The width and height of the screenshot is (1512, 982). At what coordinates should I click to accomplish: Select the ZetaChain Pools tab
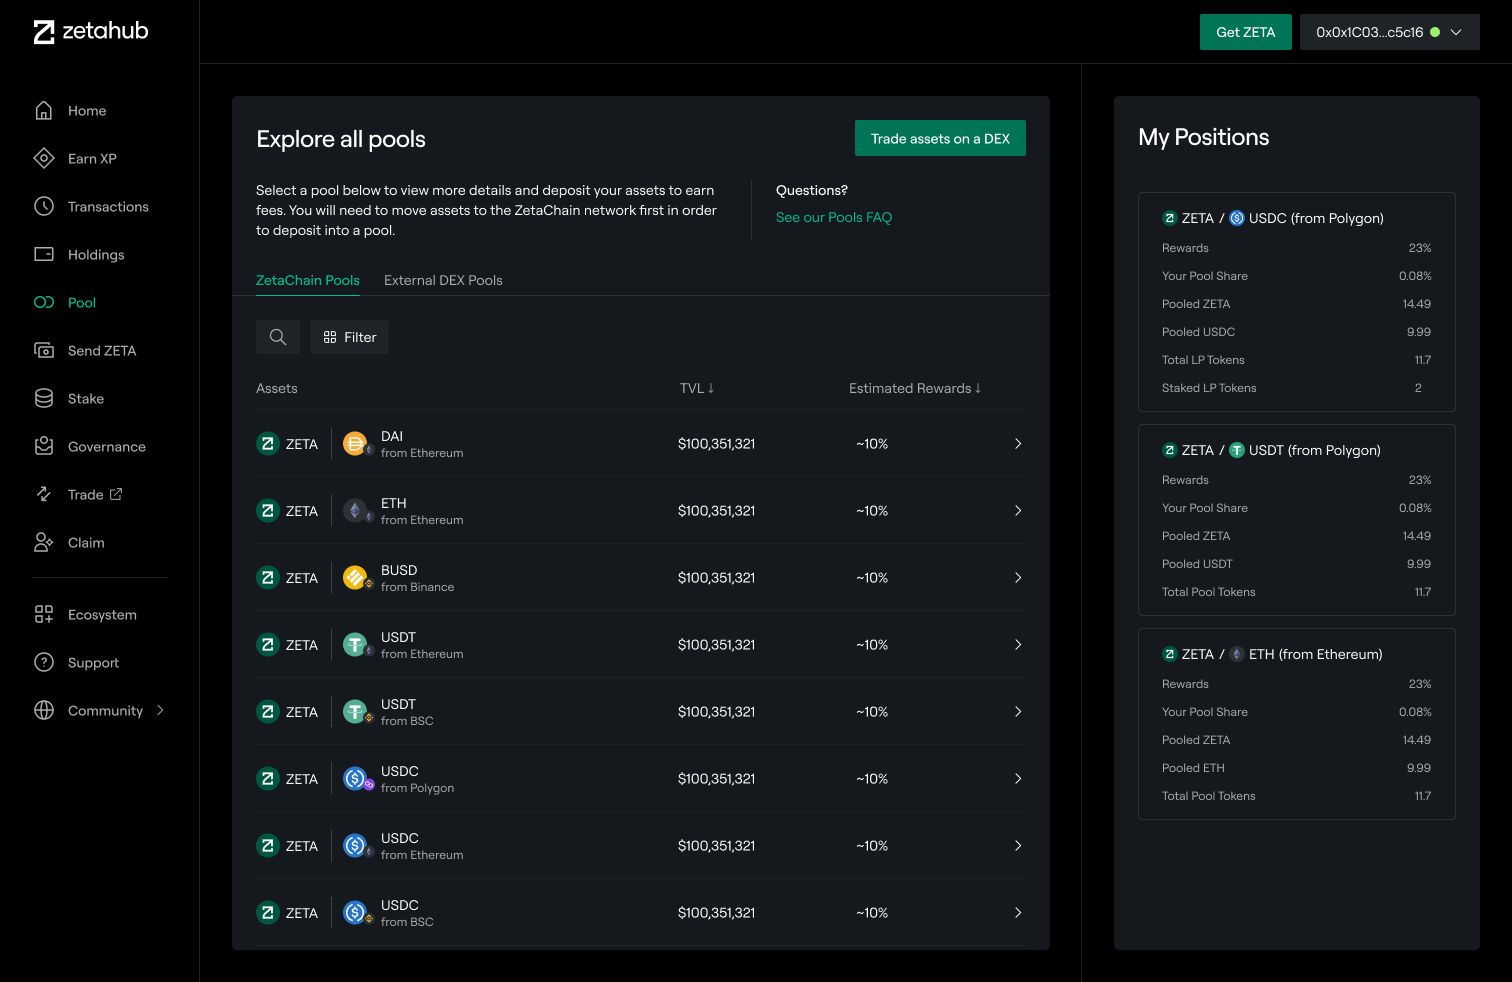click(307, 281)
